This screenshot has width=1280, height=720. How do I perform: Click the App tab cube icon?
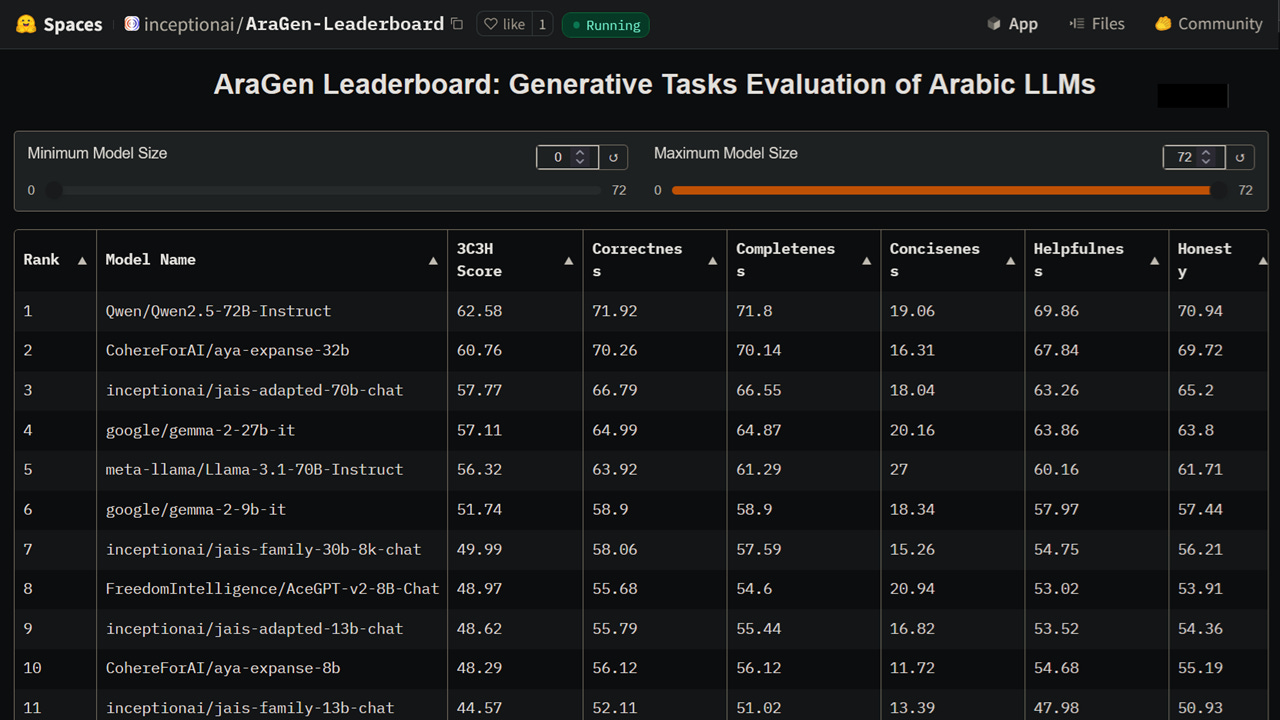pyautogui.click(x=993, y=24)
